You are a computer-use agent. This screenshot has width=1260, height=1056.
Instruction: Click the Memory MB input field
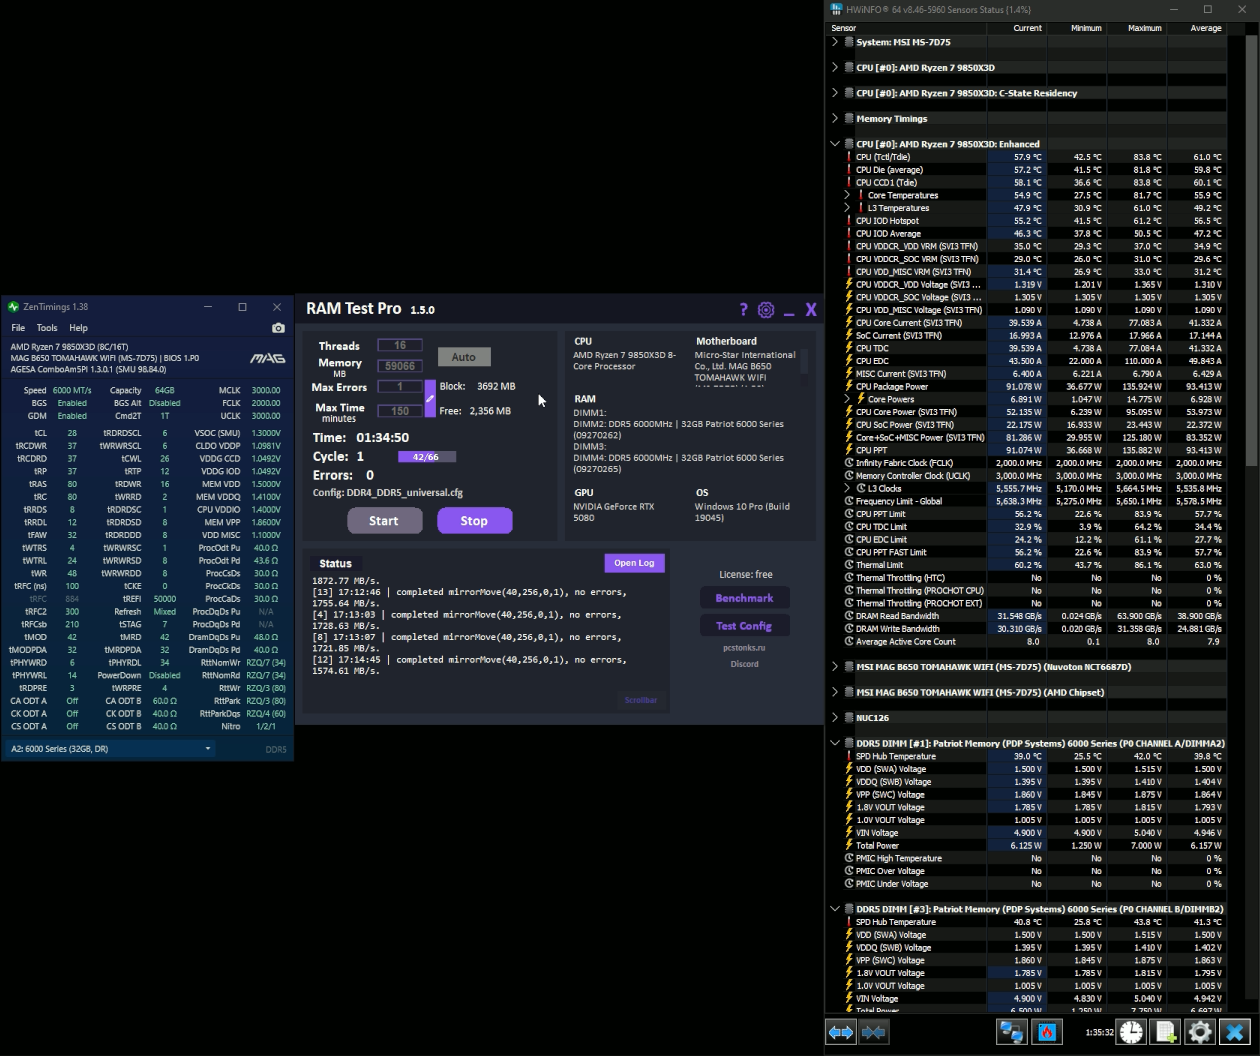[400, 366]
